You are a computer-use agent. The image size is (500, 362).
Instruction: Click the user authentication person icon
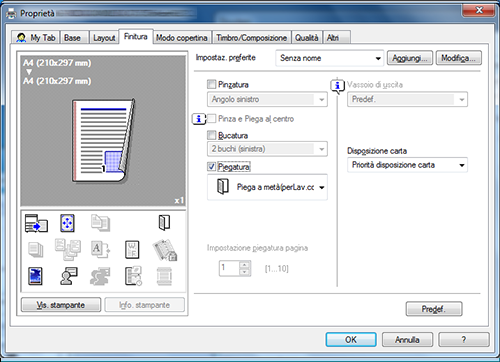[x=69, y=276]
